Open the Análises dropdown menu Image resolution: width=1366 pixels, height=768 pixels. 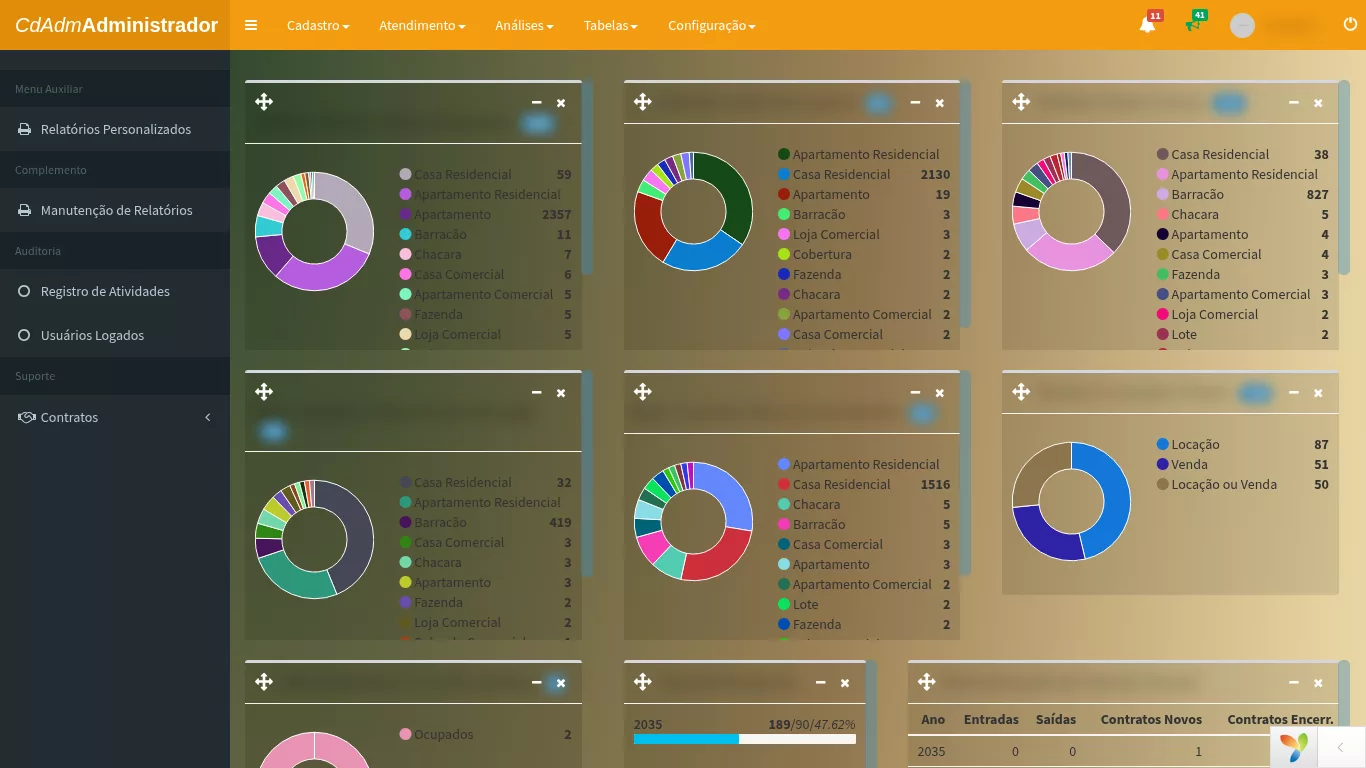(x=524, y=25)
